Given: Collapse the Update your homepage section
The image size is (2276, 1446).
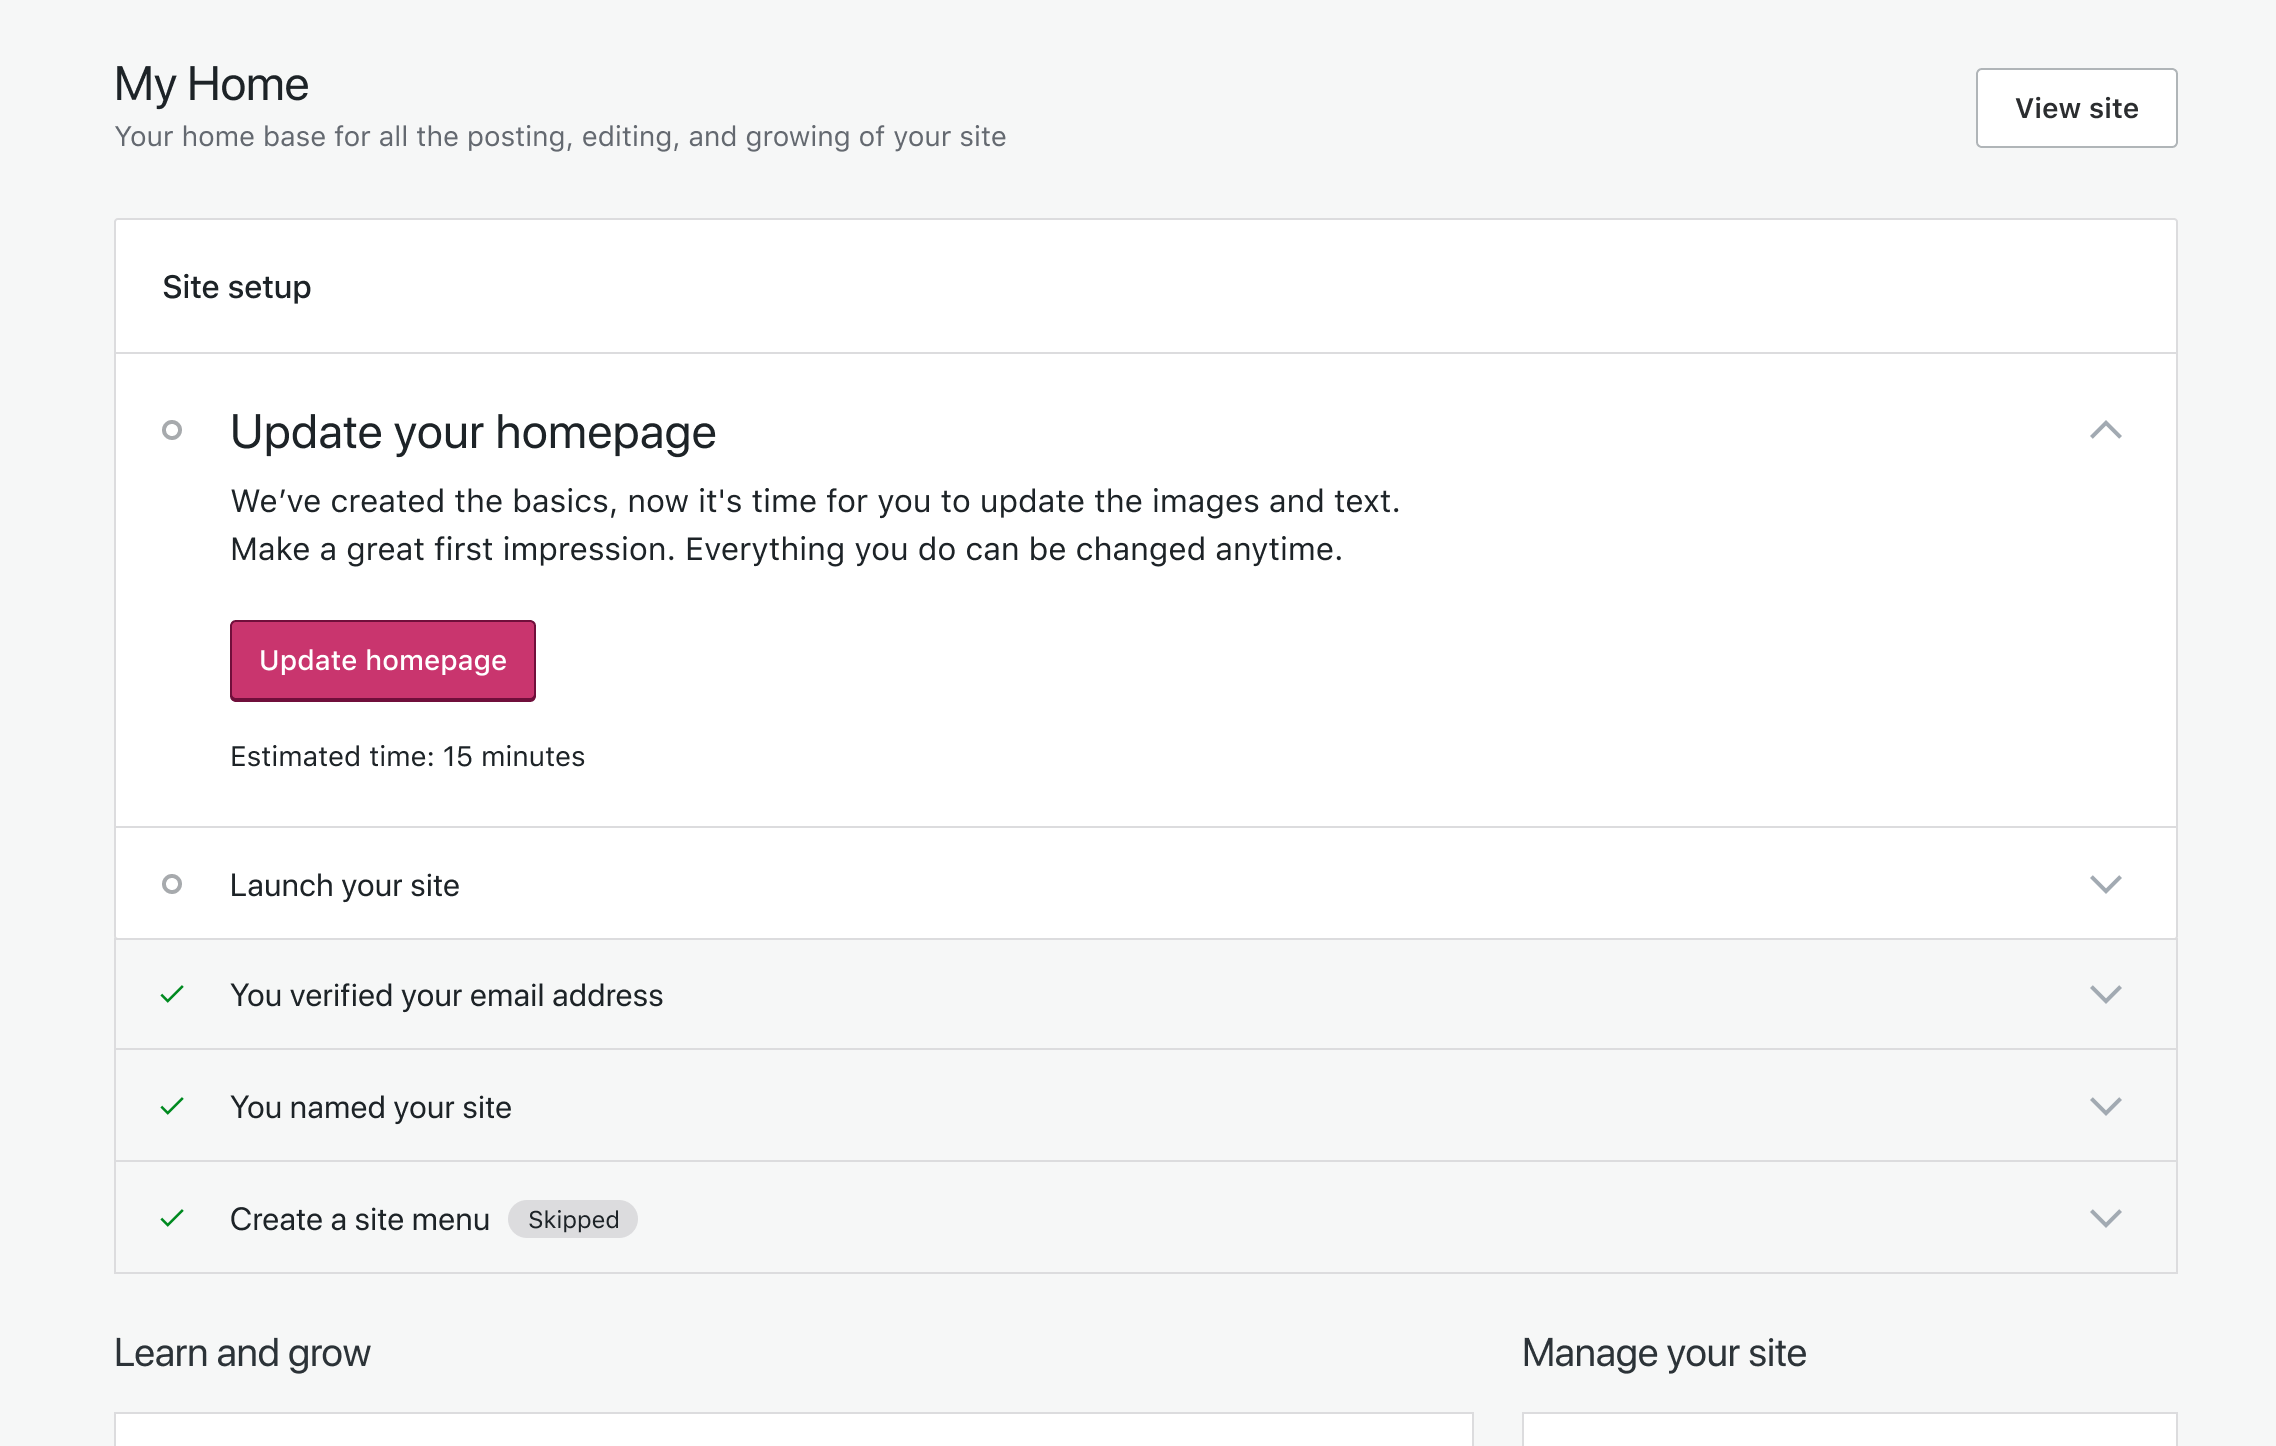Looking at the screenshot, I should [2105, 430].
